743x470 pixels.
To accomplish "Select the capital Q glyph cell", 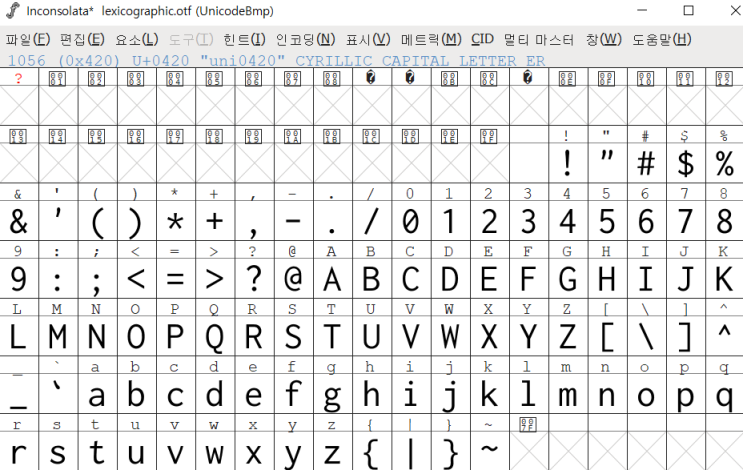I will [215, 337].
